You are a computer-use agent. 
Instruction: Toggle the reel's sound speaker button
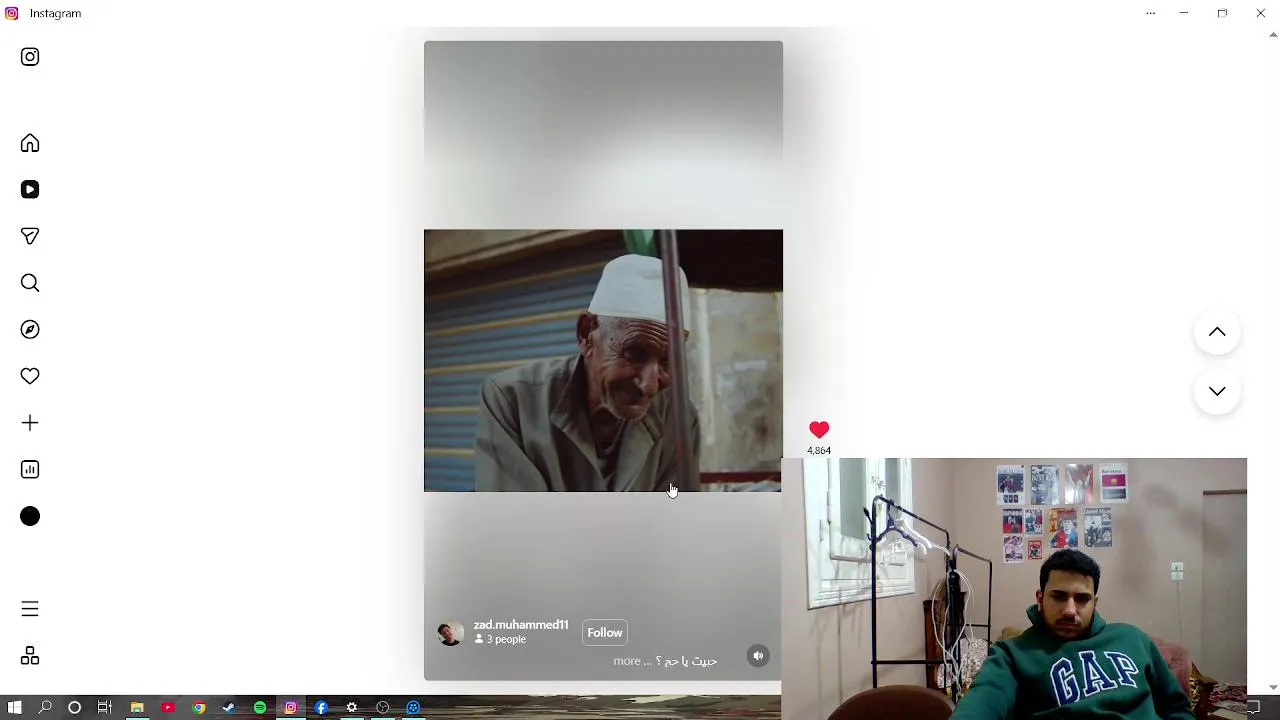(x=758, y=656)
